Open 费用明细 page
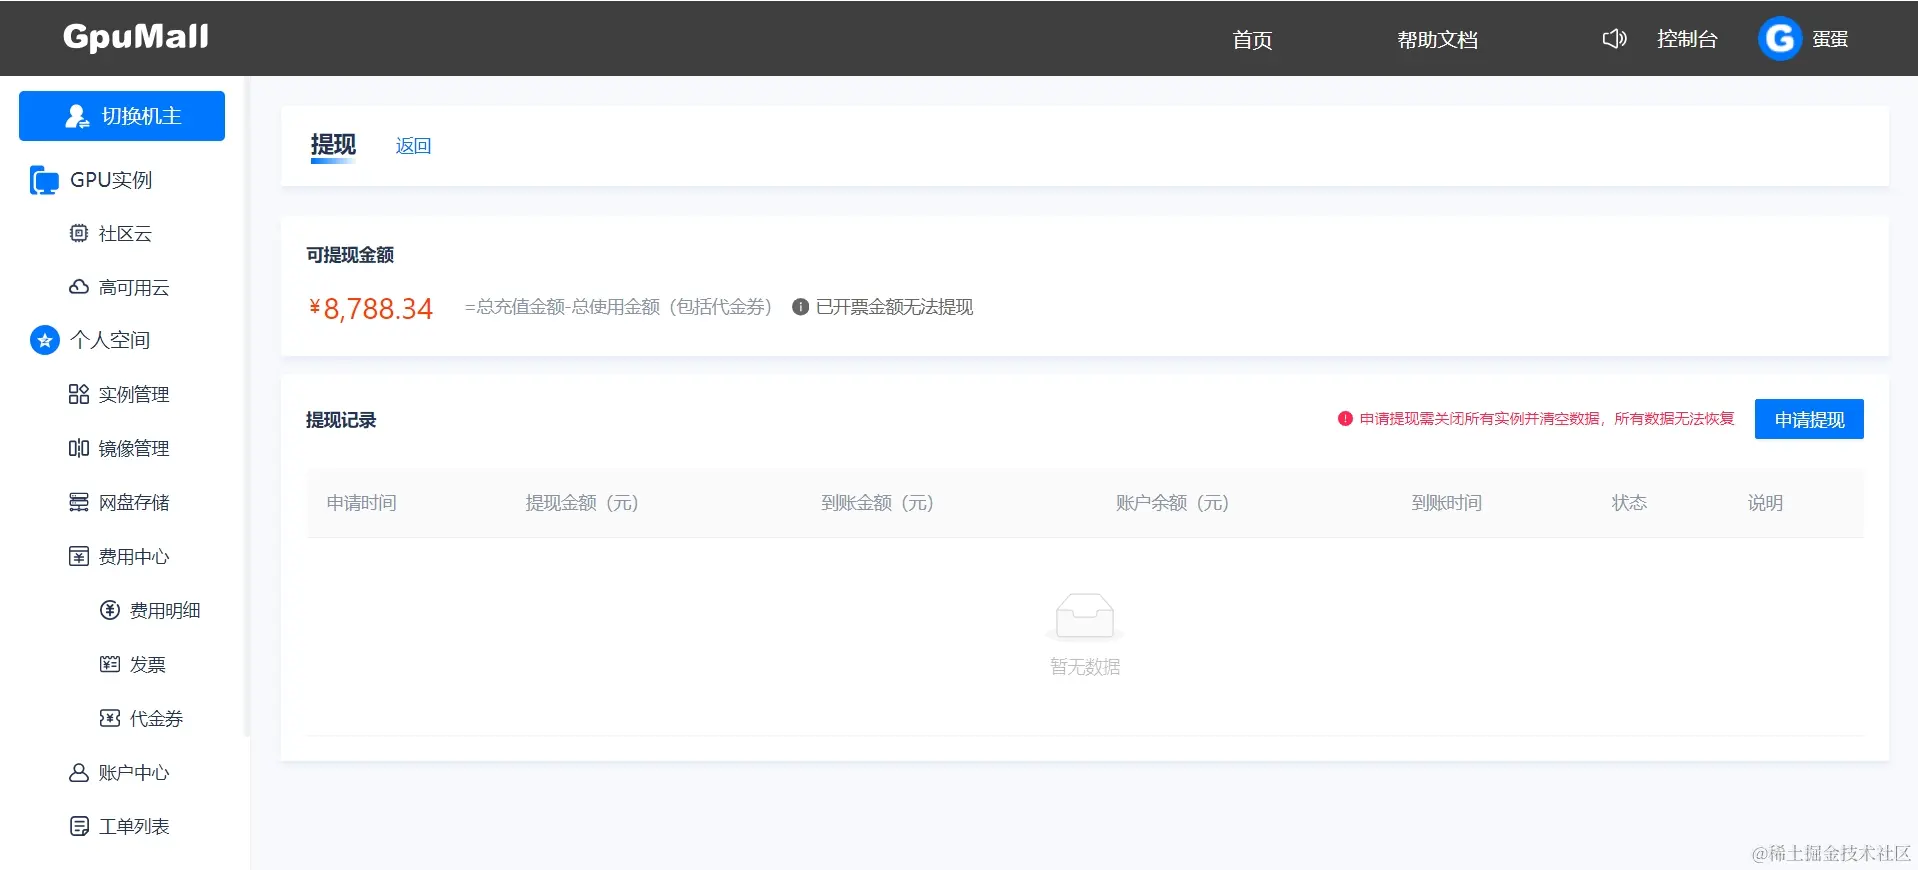The height and width of the screenshot is (870, 1918). (x=165, y=610)
